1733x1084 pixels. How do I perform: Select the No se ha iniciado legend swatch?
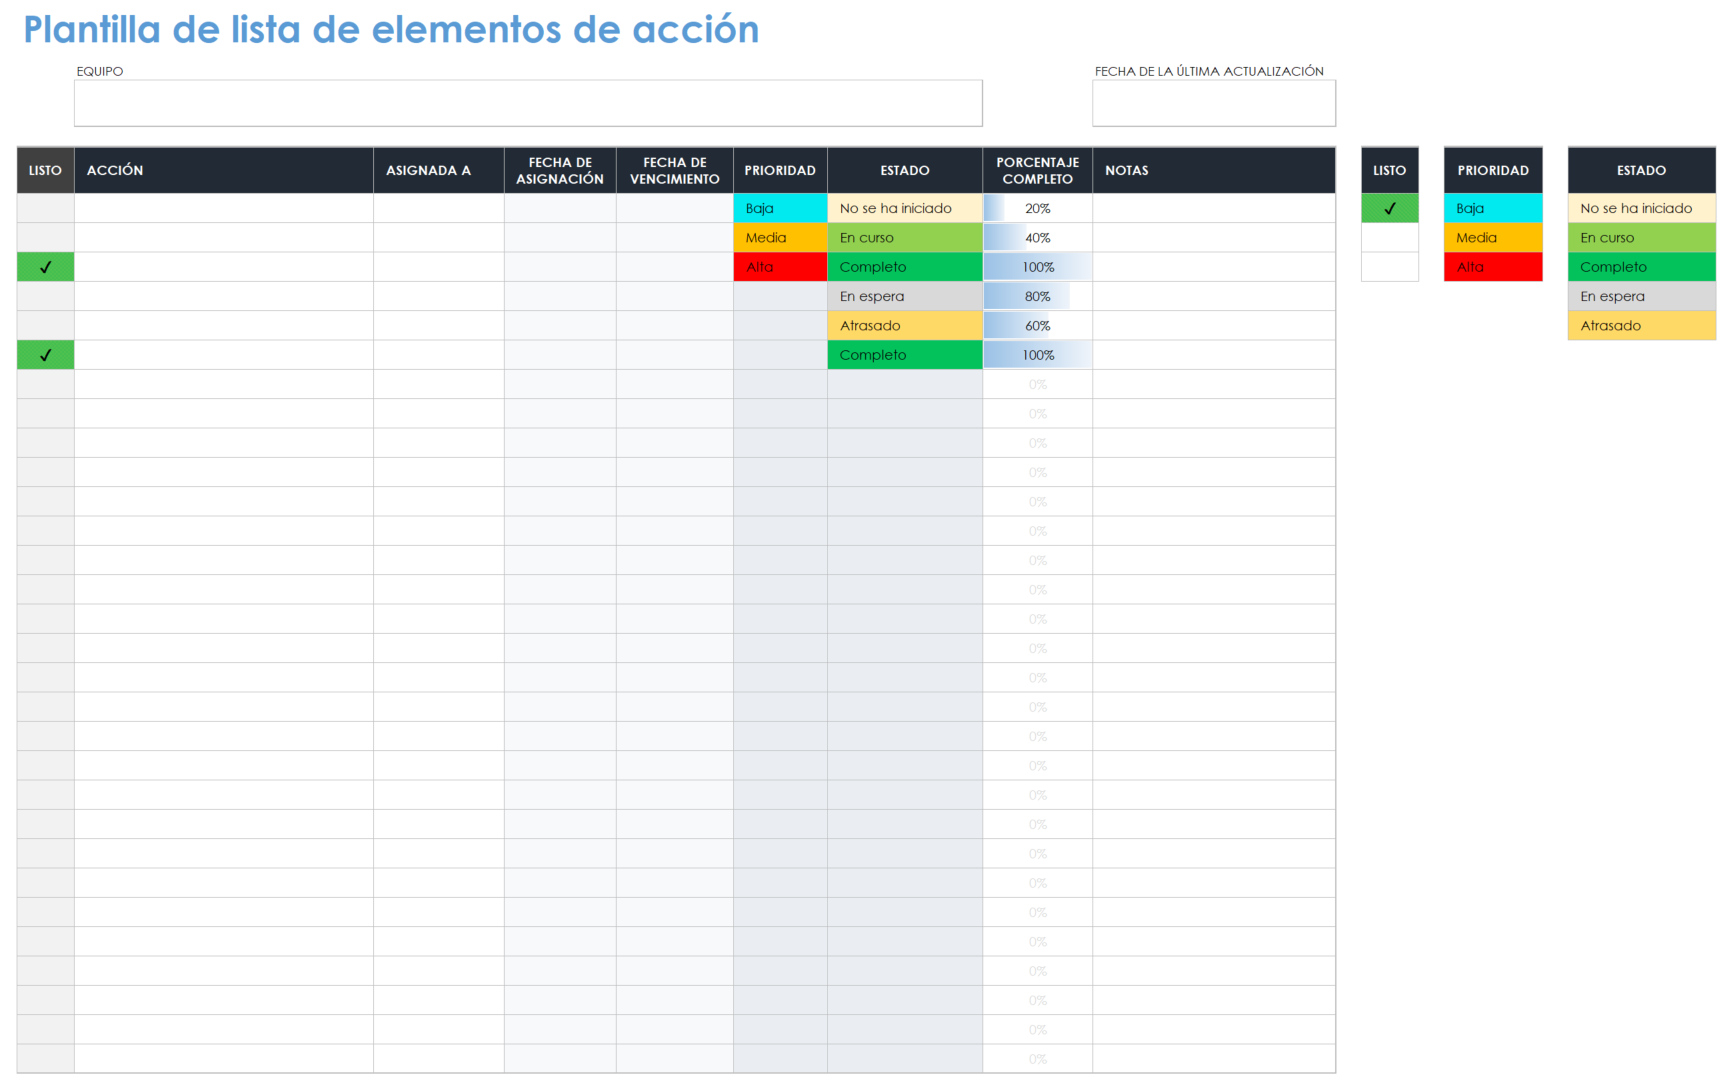(1642, 208)
